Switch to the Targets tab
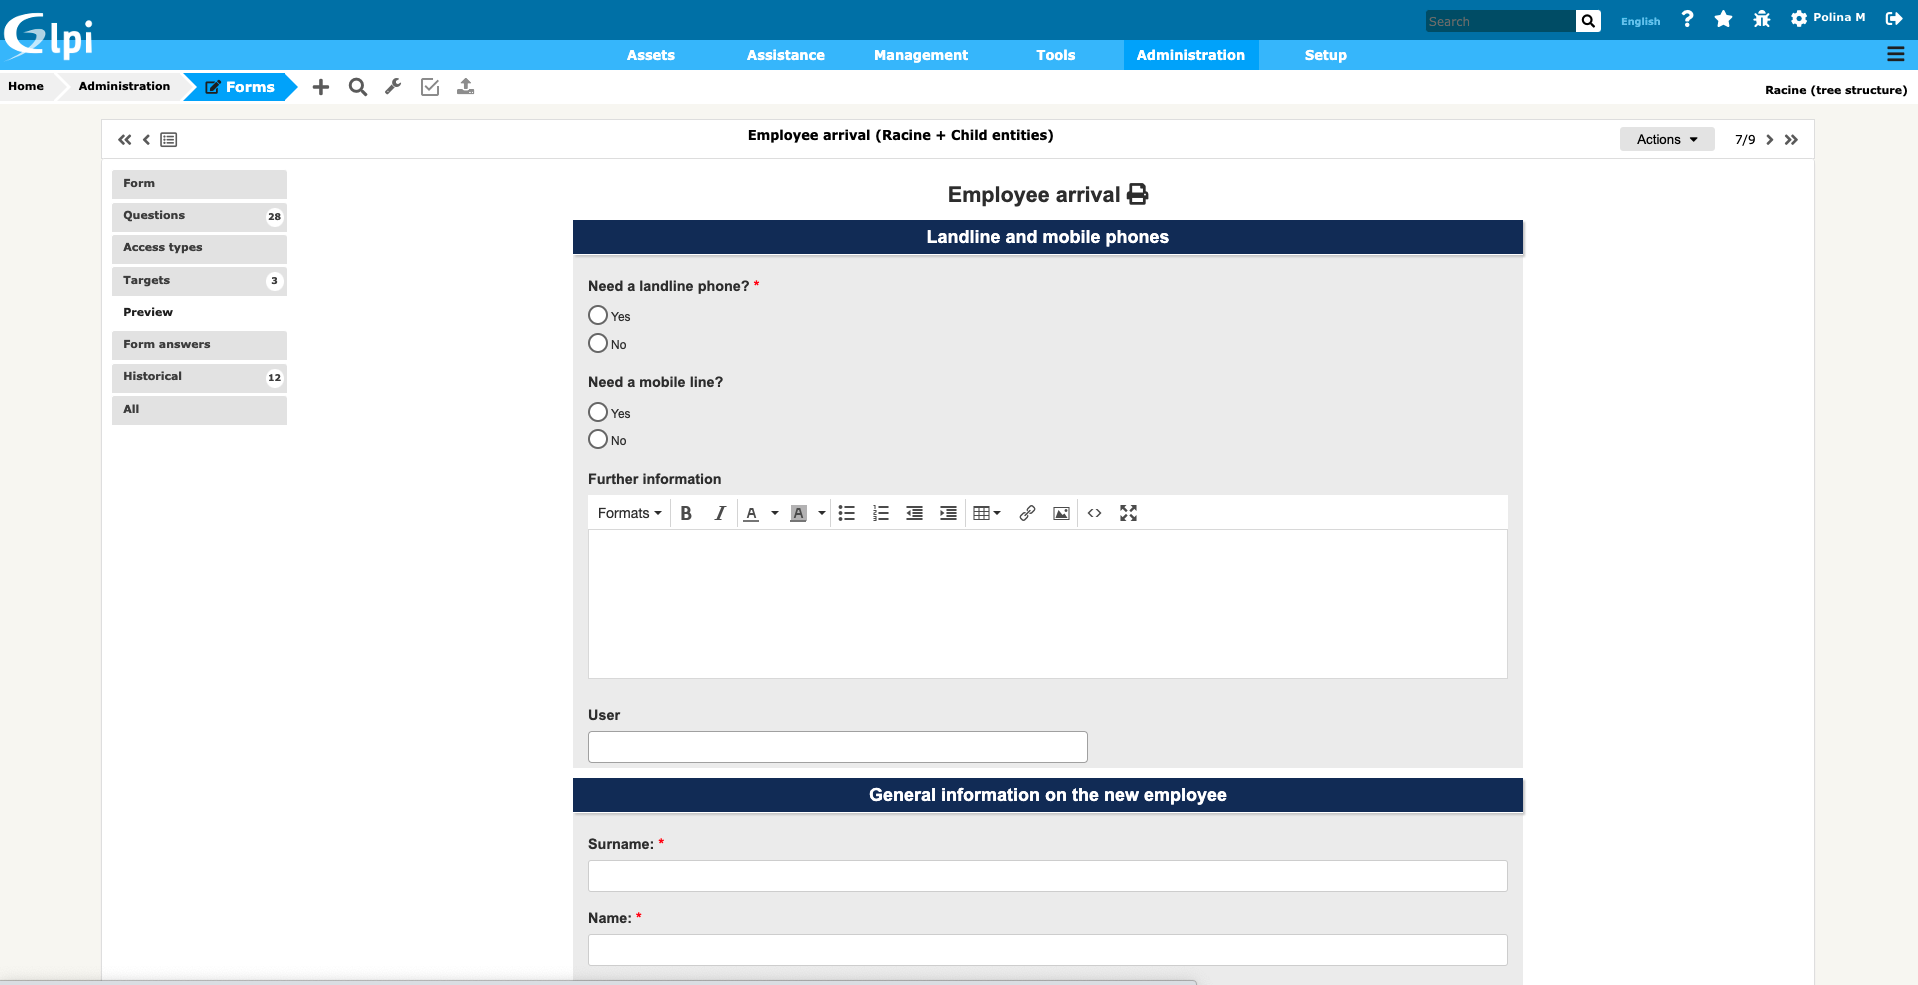 pos(199,281)
